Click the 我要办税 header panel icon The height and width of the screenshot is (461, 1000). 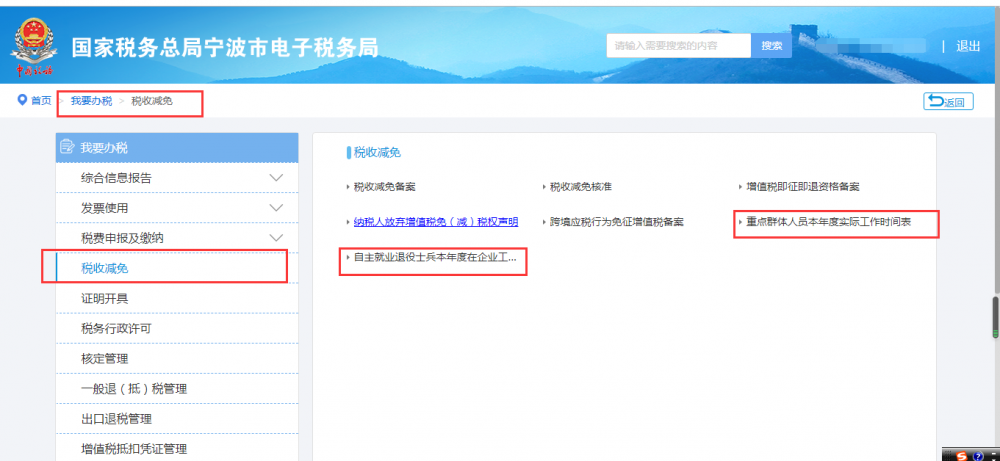68,148
